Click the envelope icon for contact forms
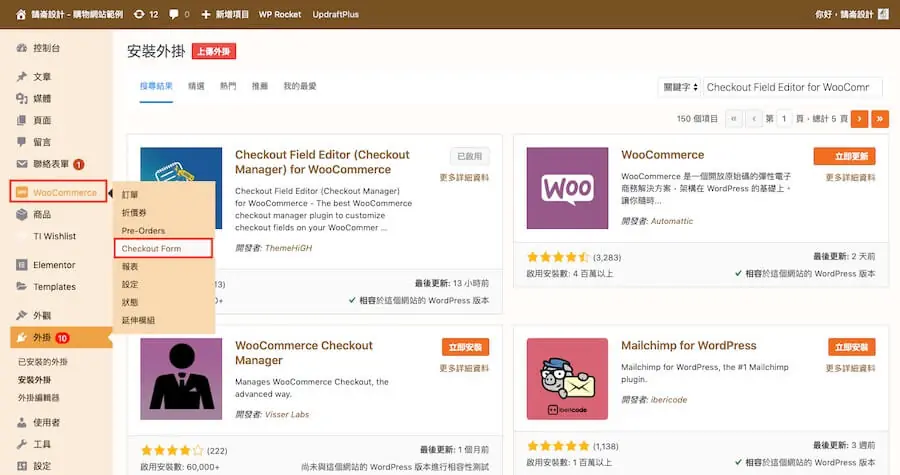Viewport: 900px width, 475px height. 22,164
